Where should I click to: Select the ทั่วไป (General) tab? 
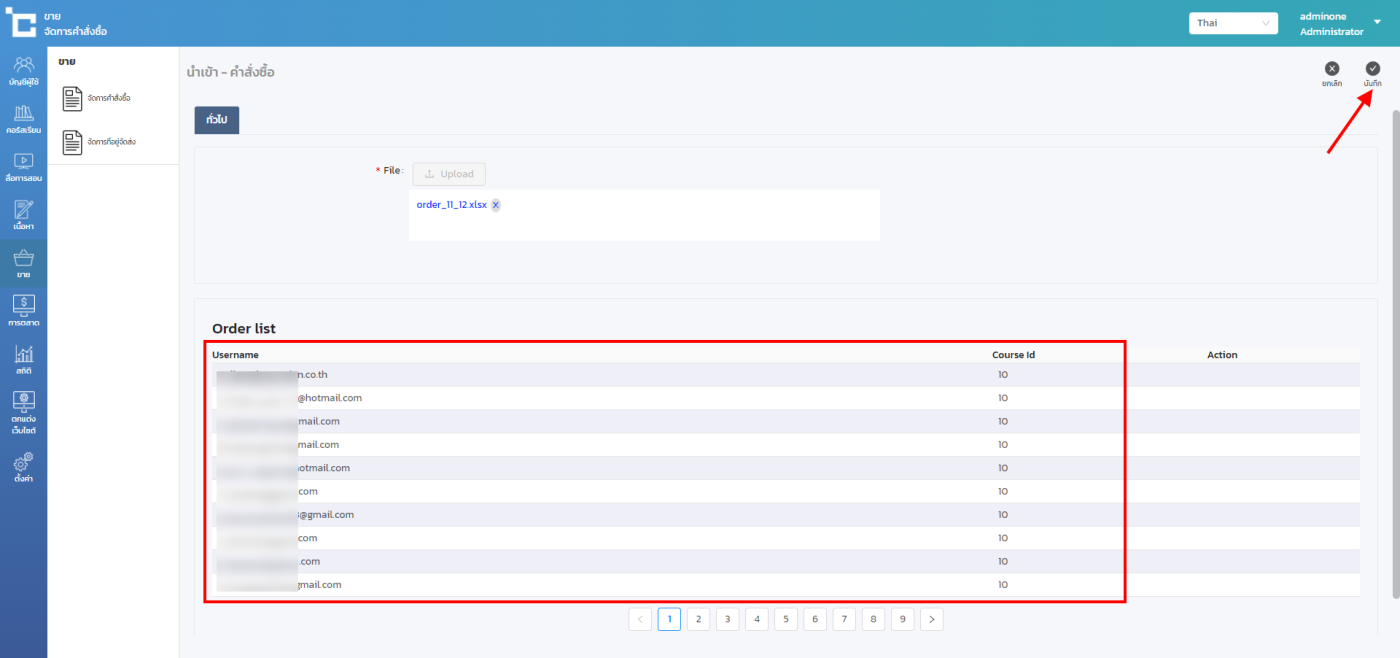coord(216,120)
